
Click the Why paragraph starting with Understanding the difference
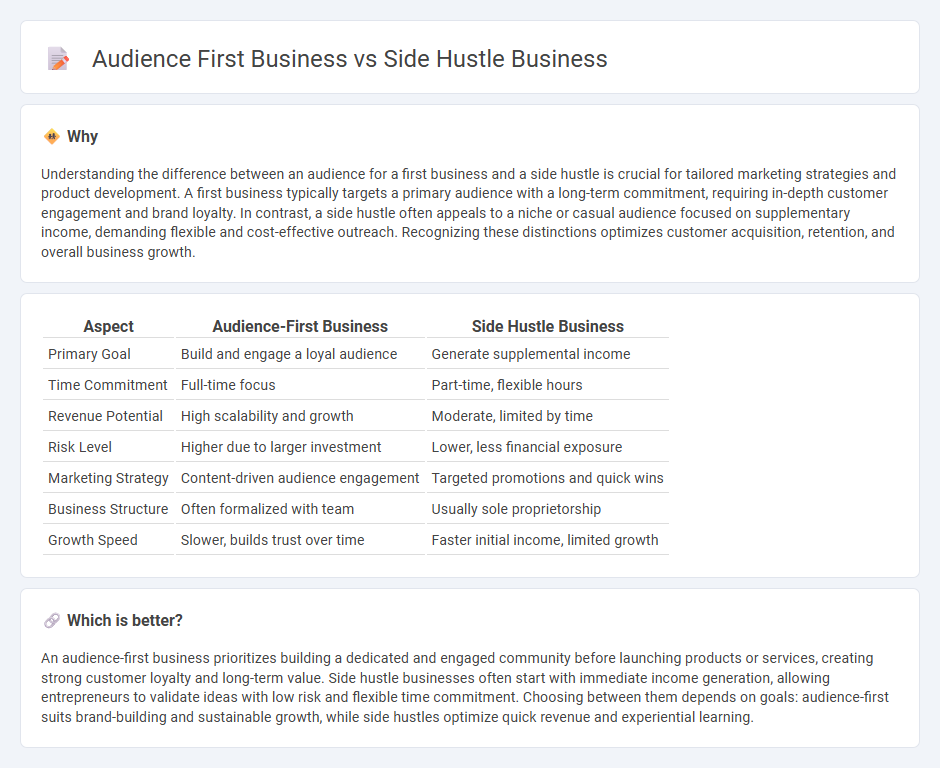coord(469,213)
